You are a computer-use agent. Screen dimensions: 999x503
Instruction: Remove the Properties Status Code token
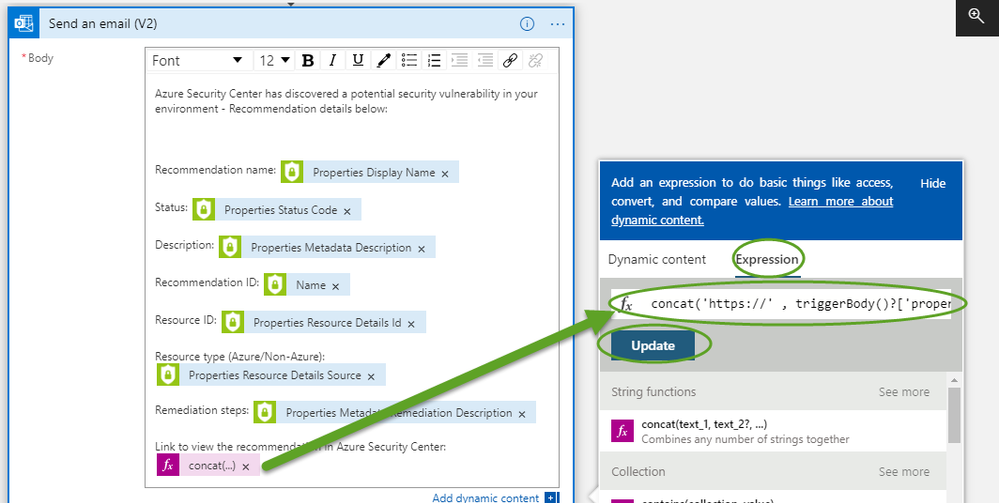347,211
